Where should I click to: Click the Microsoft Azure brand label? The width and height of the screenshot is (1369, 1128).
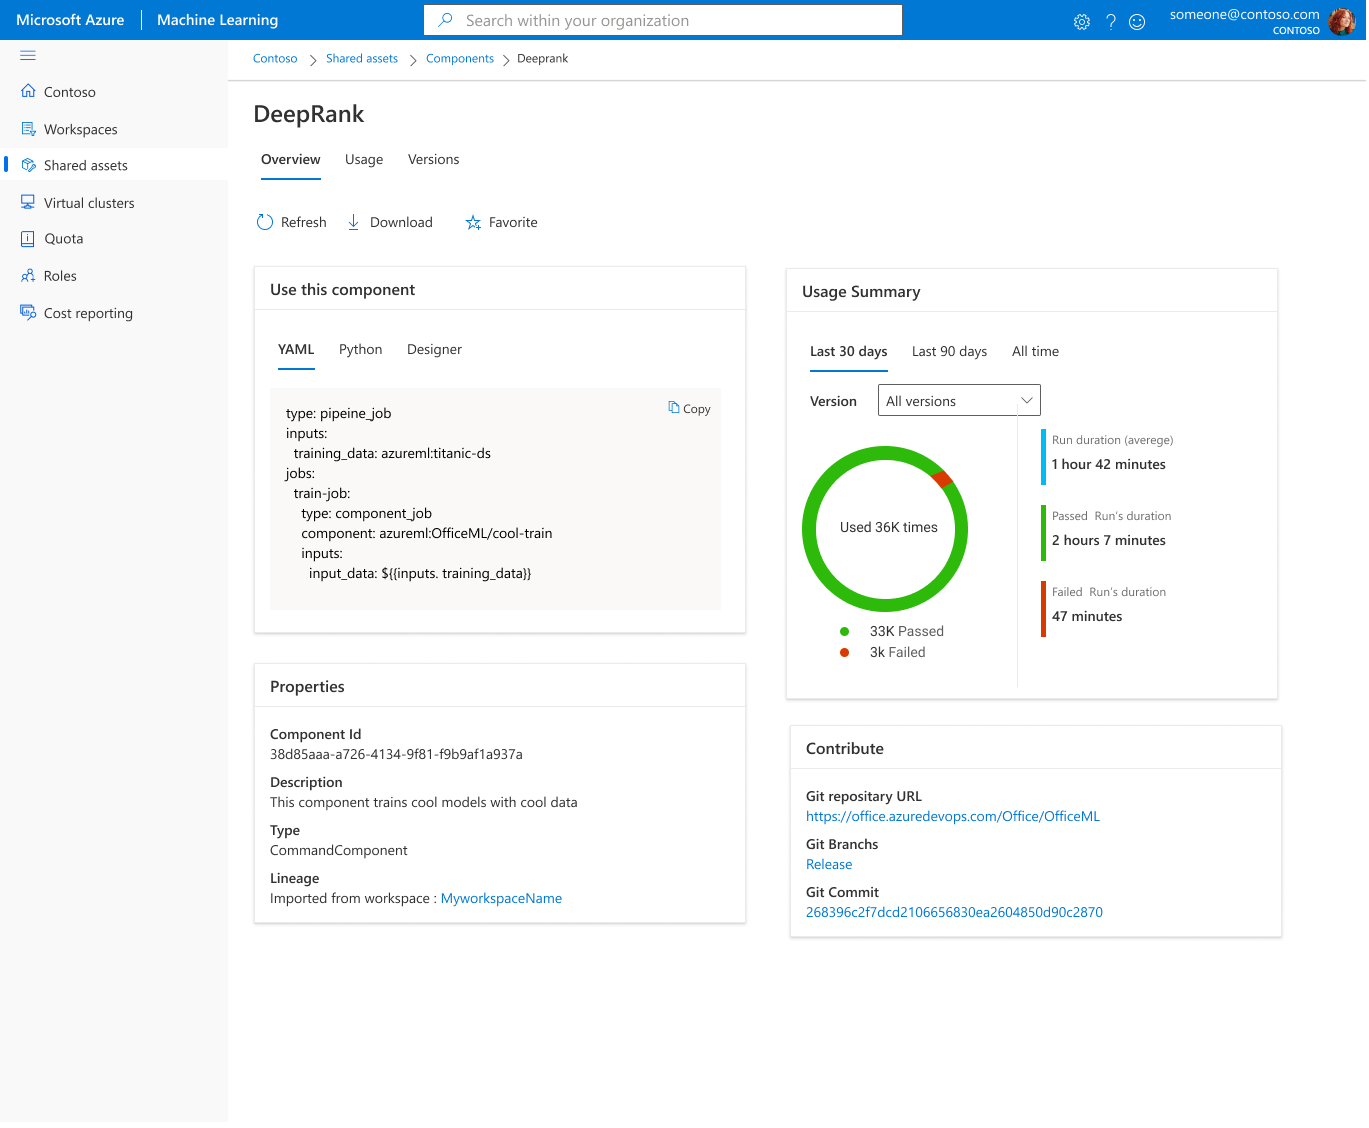tap(70, 20)
